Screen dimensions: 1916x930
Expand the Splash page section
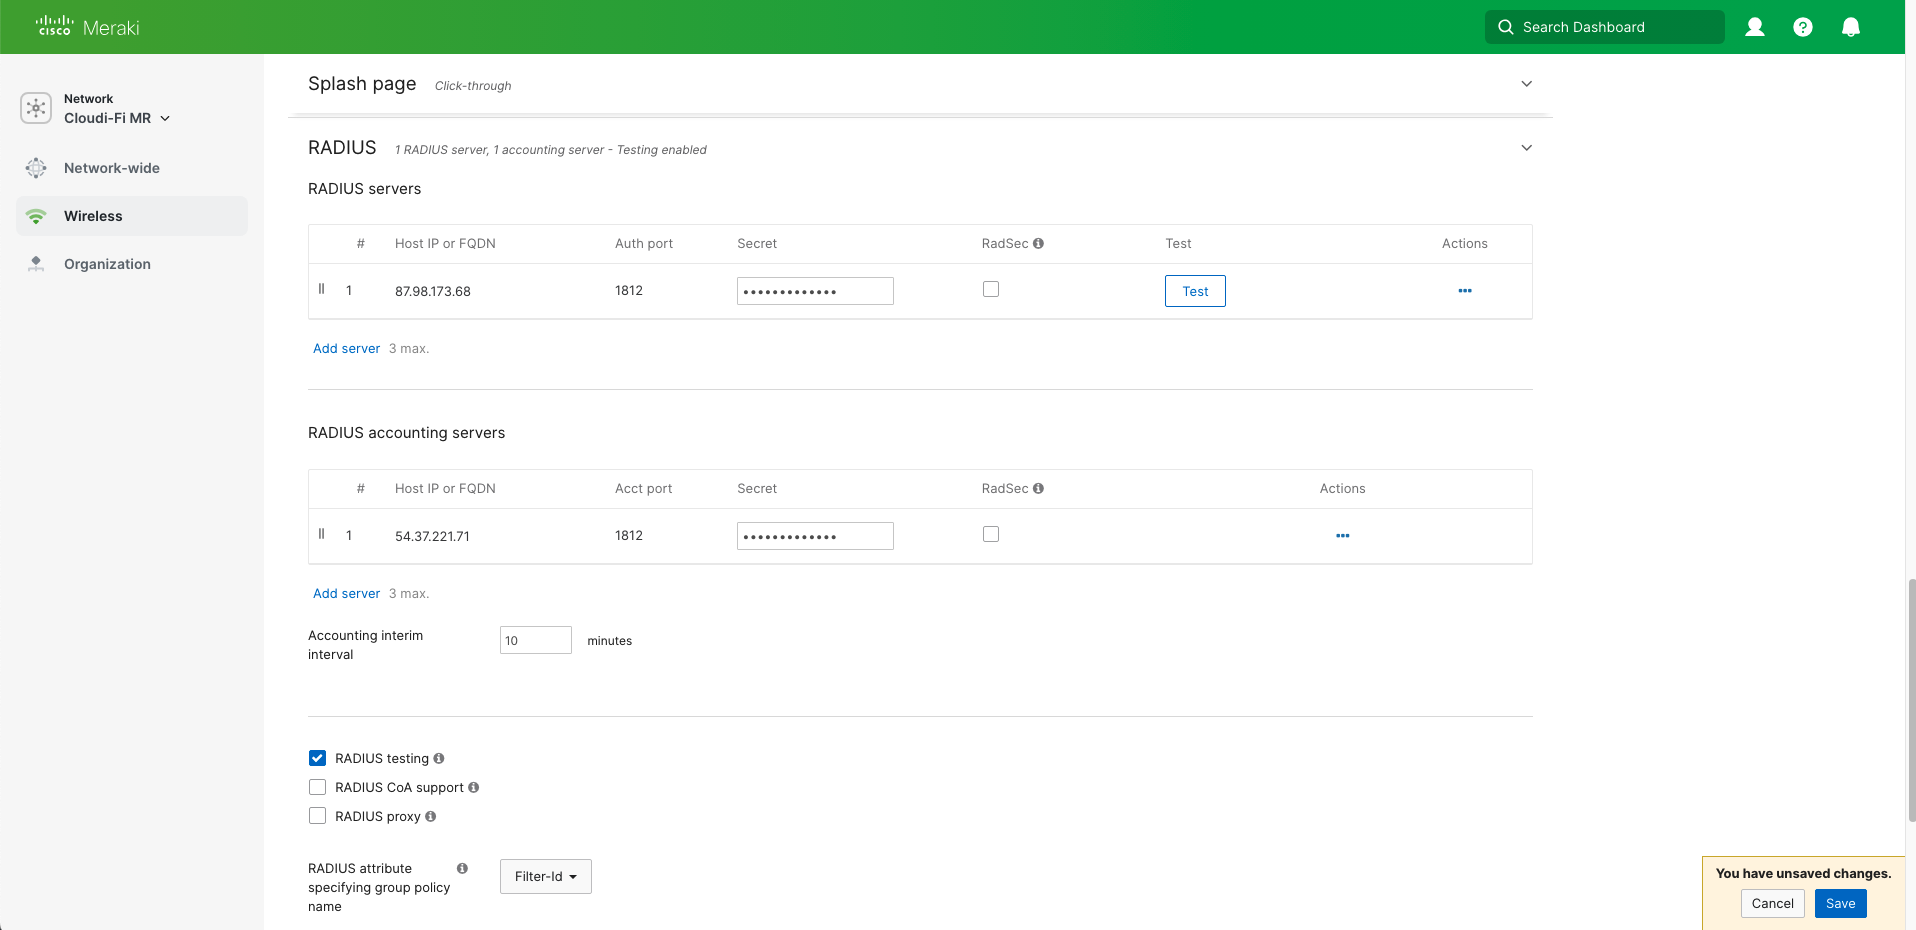click(1526, 84)
